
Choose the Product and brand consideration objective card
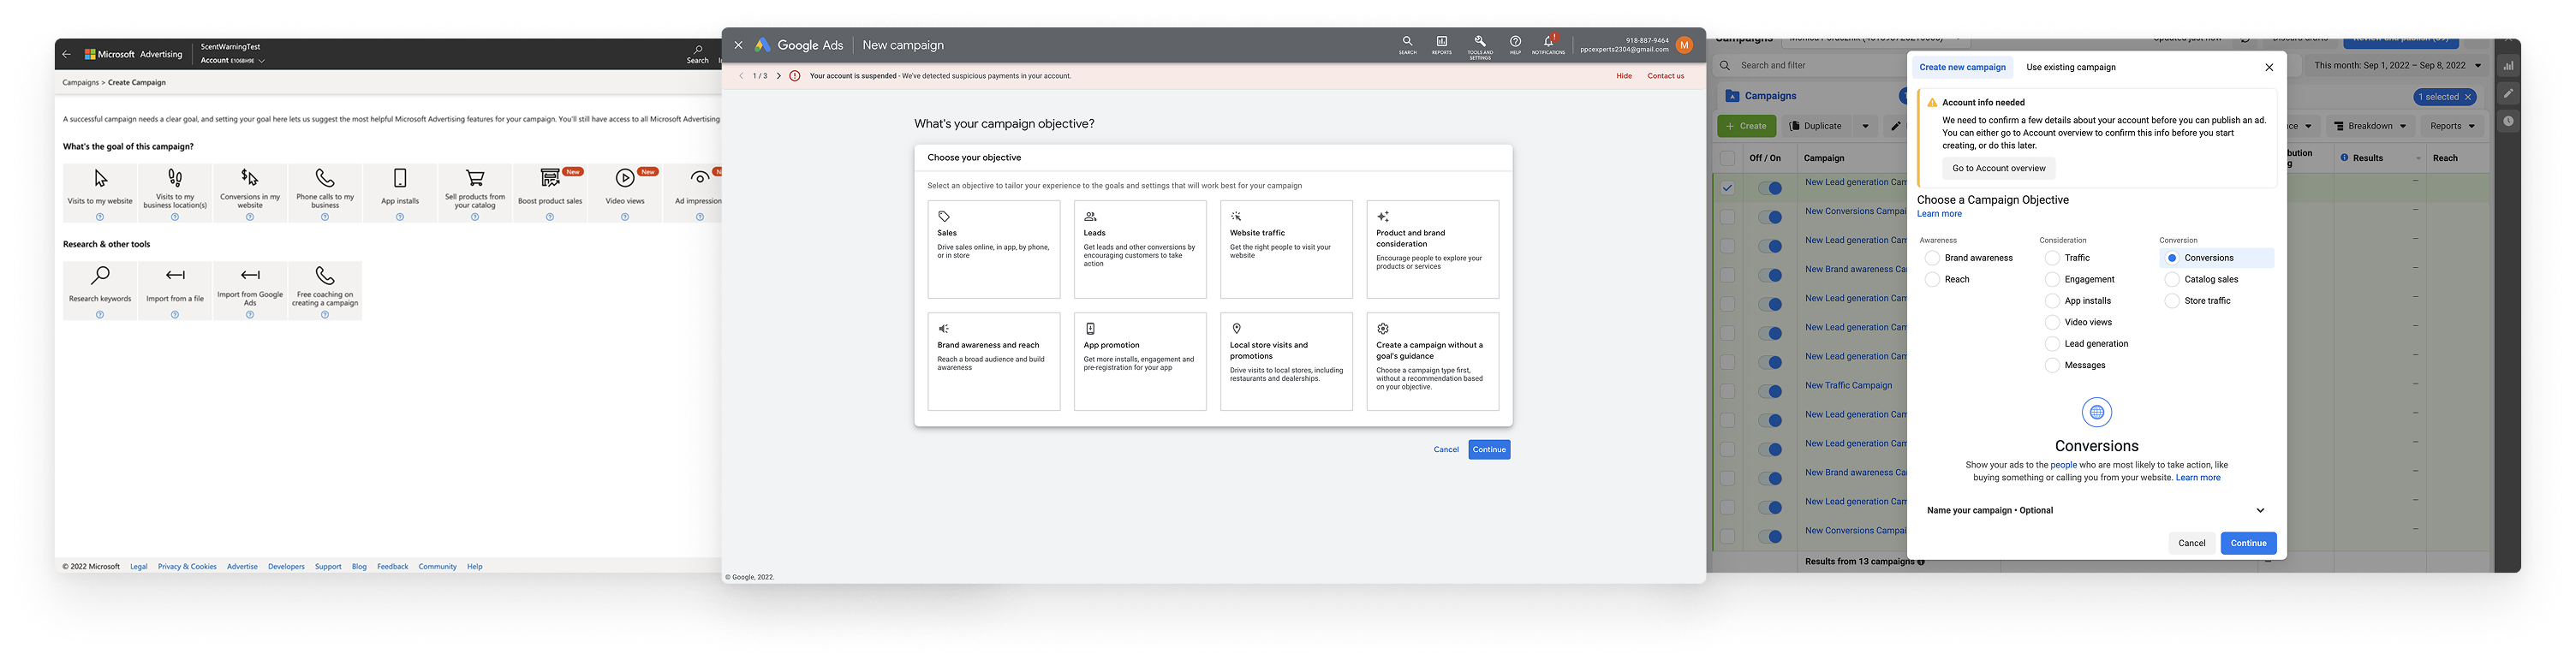click(1432, 250)
